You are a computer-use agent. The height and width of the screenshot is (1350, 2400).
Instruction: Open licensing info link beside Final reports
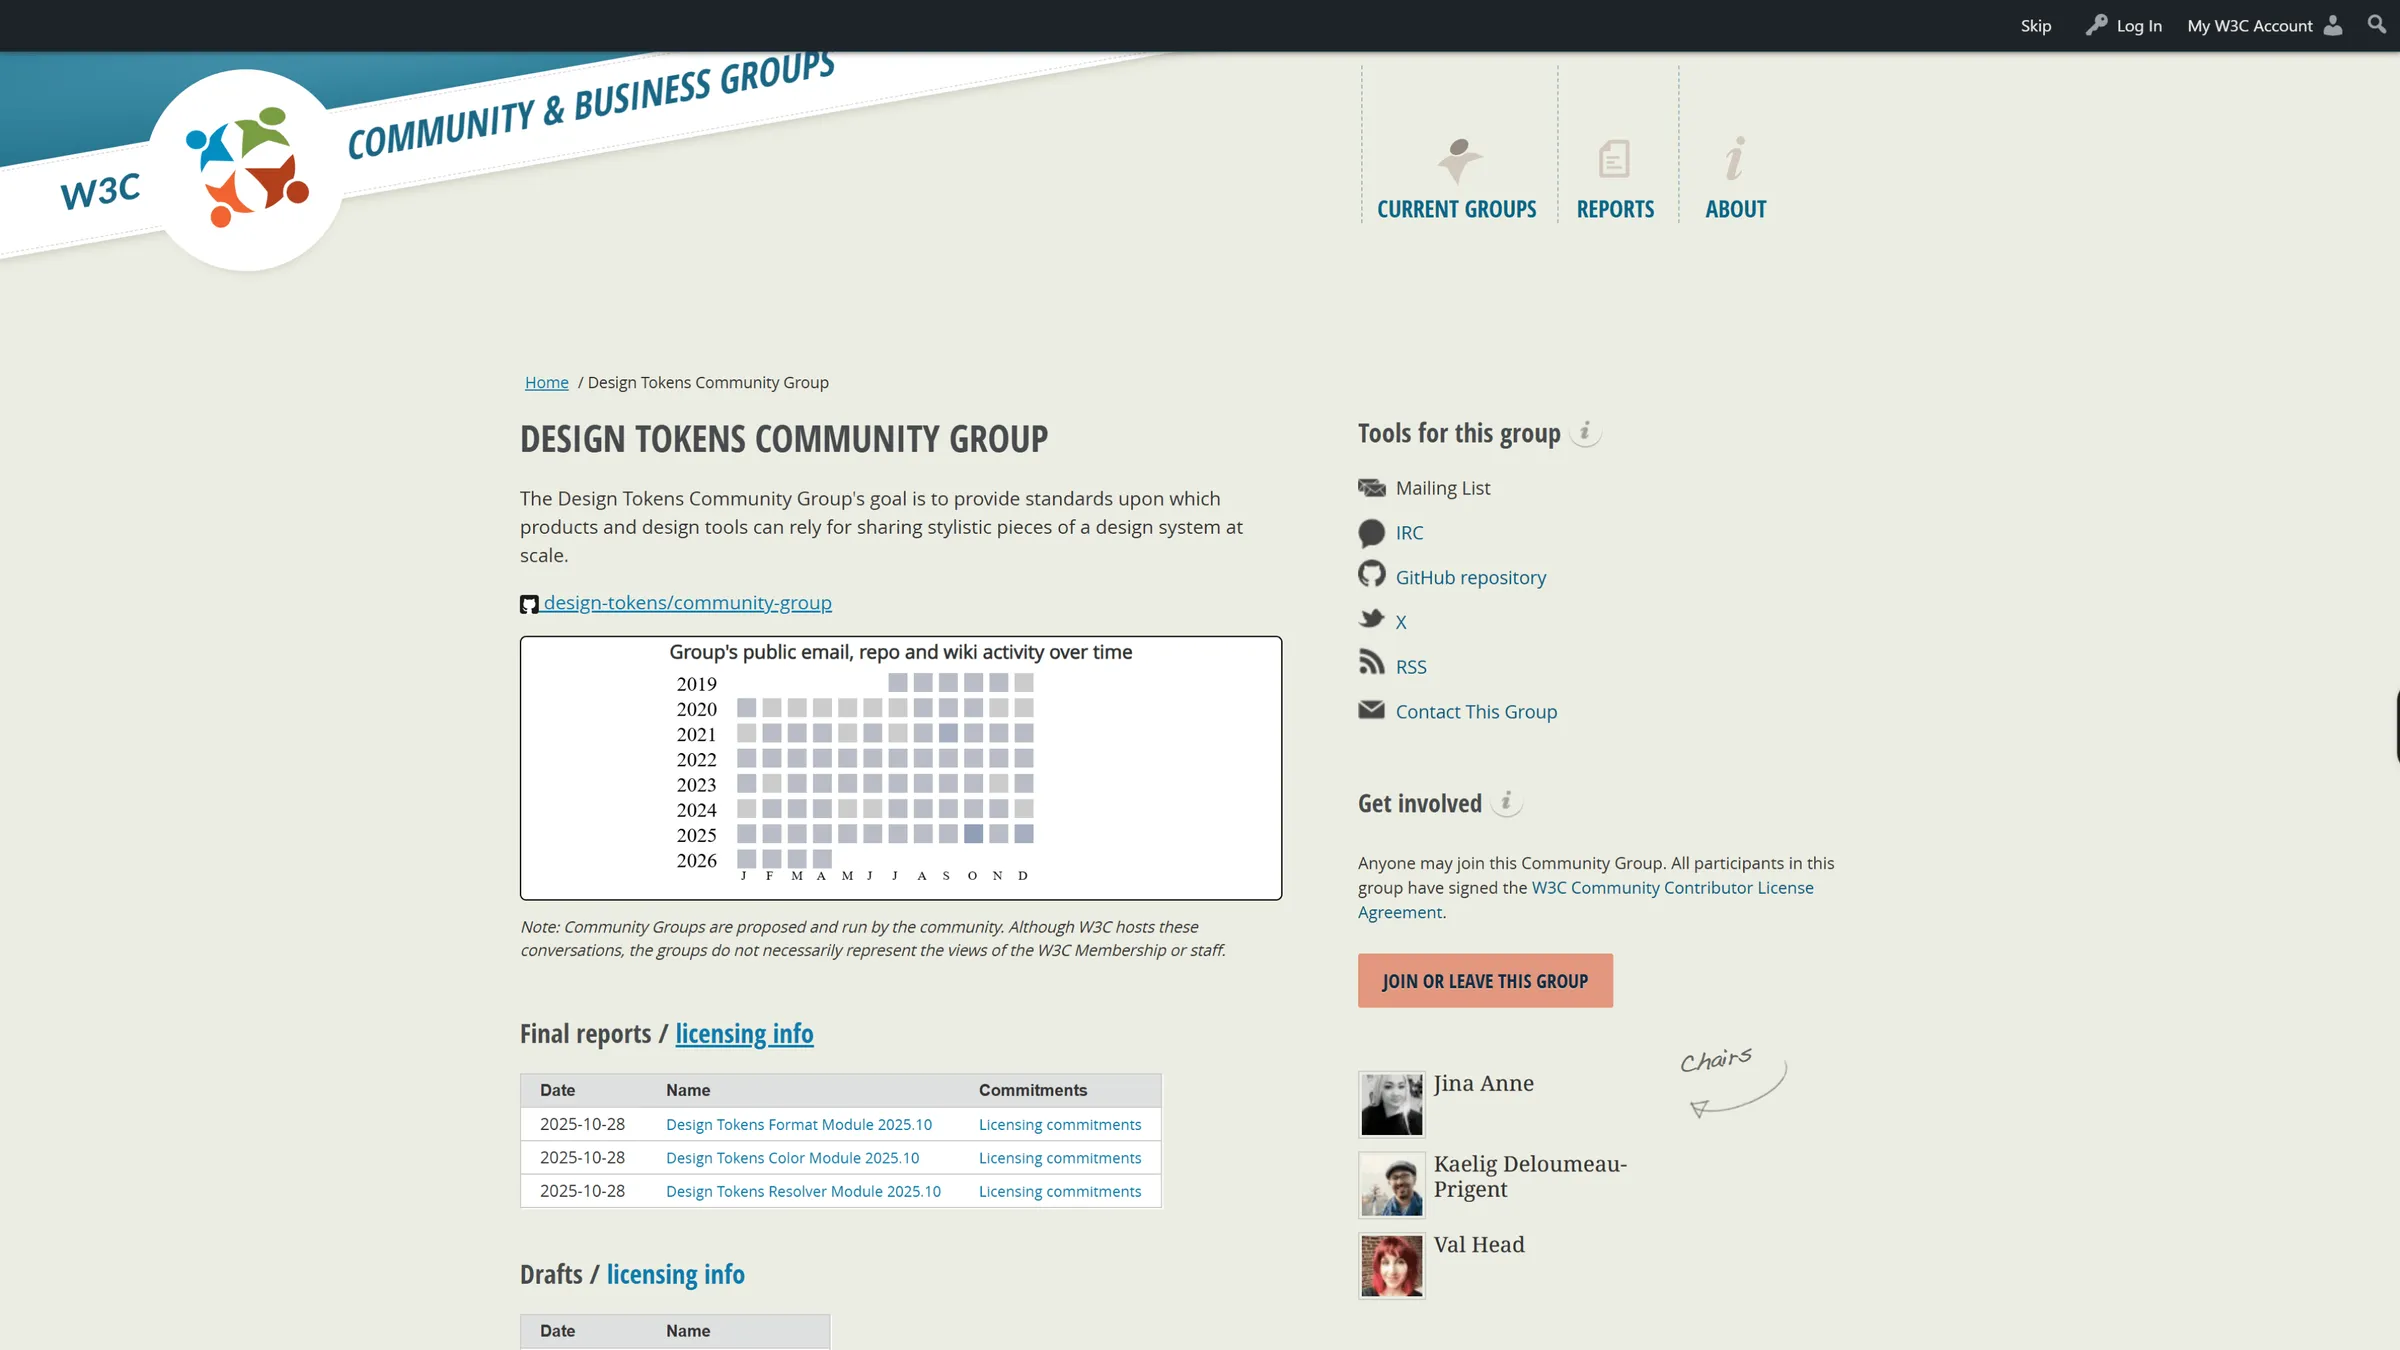(x=744, y=1033)
